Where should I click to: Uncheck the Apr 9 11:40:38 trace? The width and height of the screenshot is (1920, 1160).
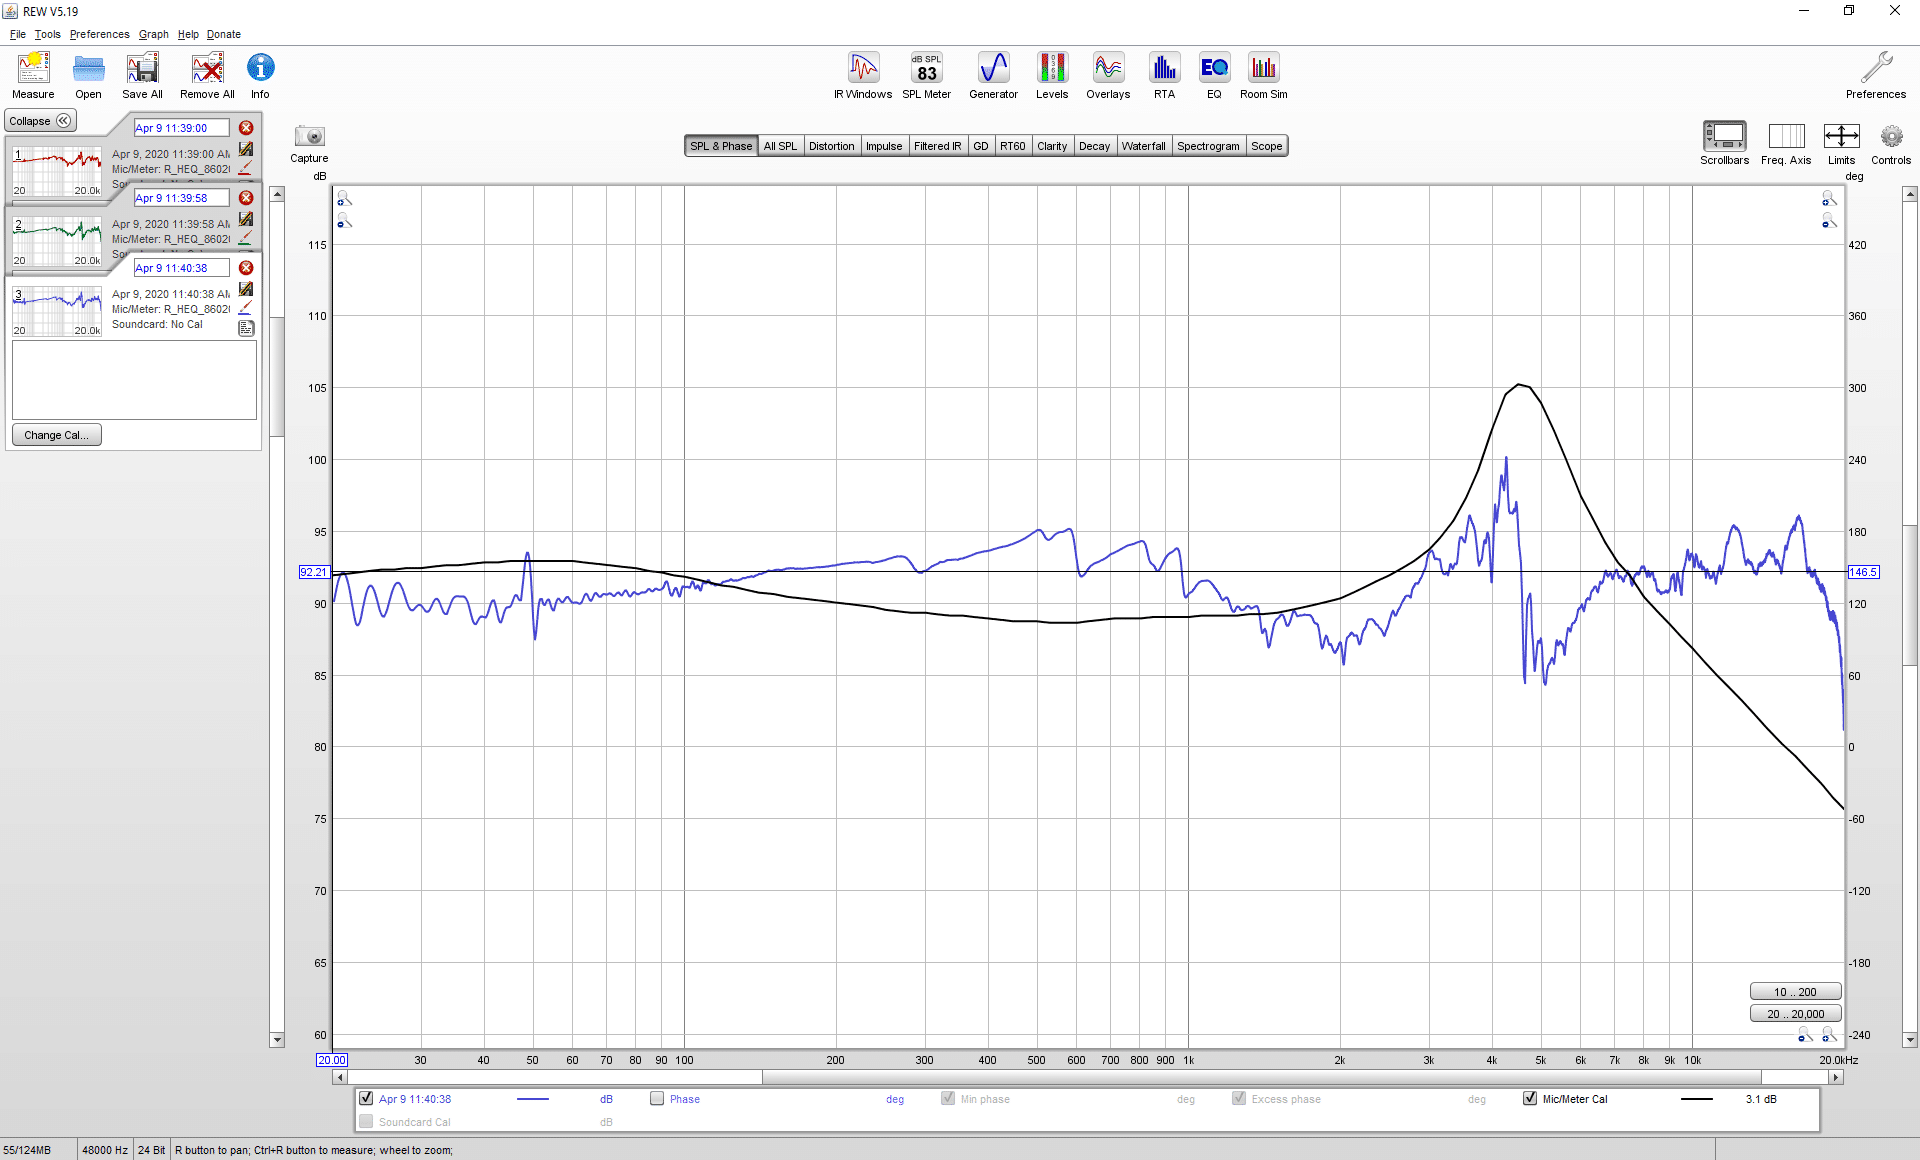(366, 1098)
